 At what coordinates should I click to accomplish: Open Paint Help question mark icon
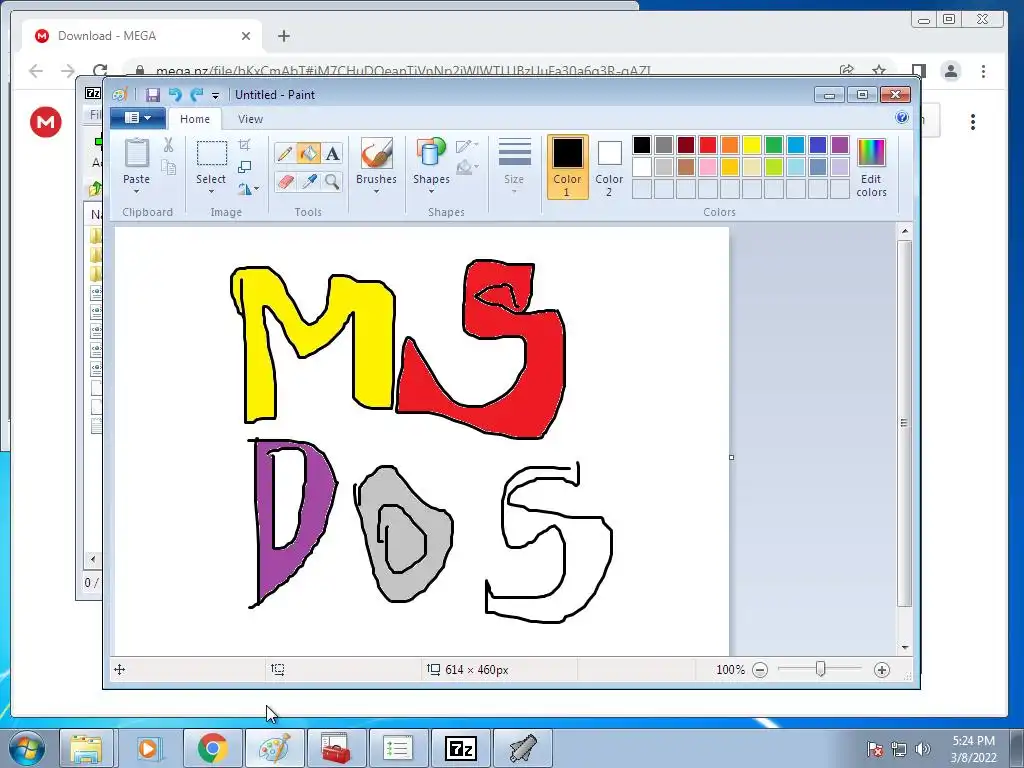point(902,118)
